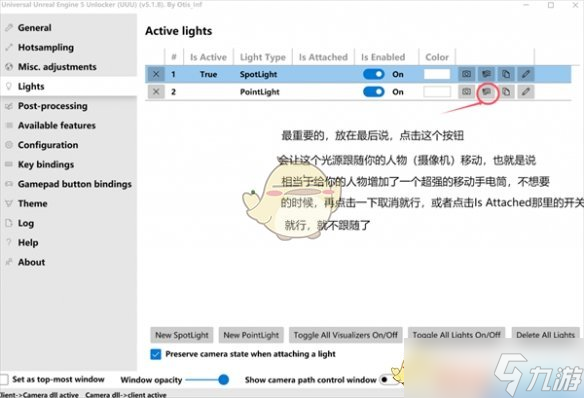
Task: Delete the PointLight row 2 with X button
Action: pyautogui.click(x=156, y=92)
